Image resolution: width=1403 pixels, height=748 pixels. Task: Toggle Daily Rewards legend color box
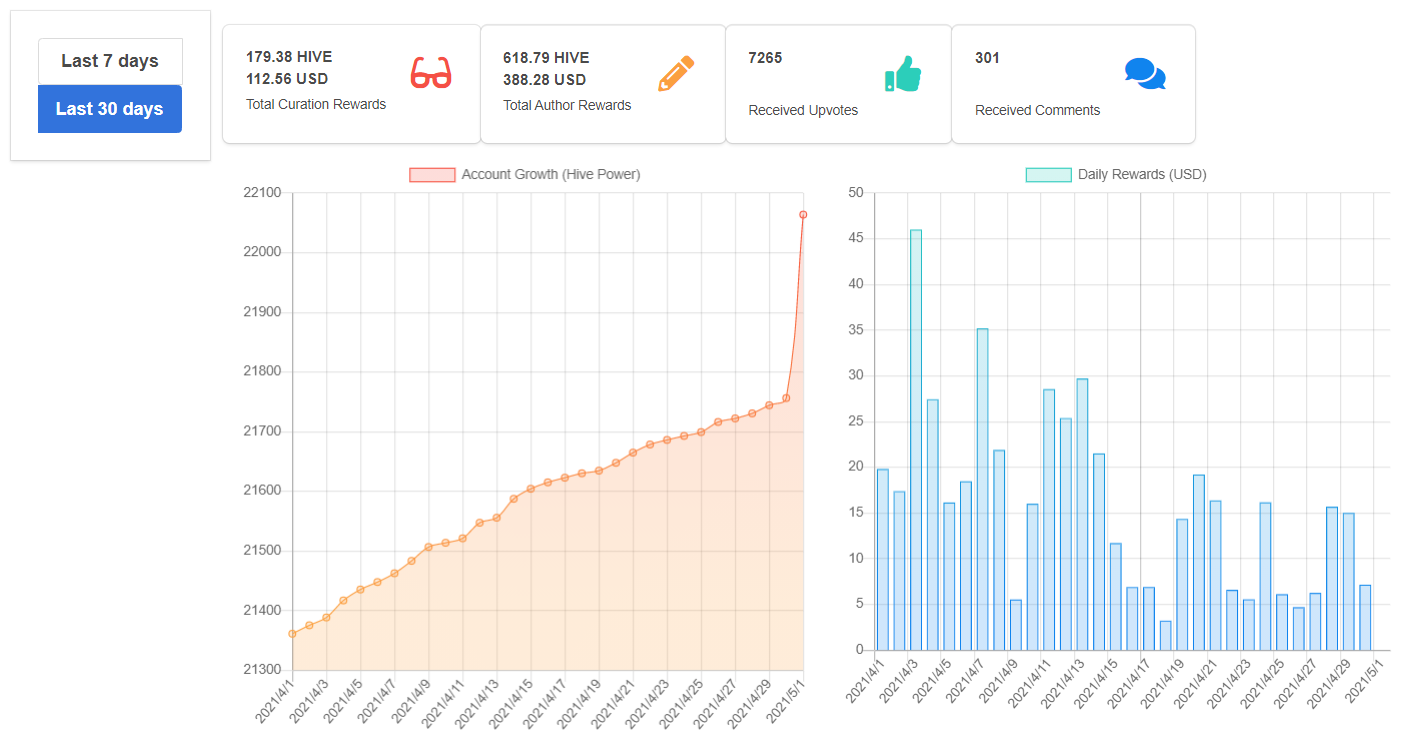[1049, 175]
